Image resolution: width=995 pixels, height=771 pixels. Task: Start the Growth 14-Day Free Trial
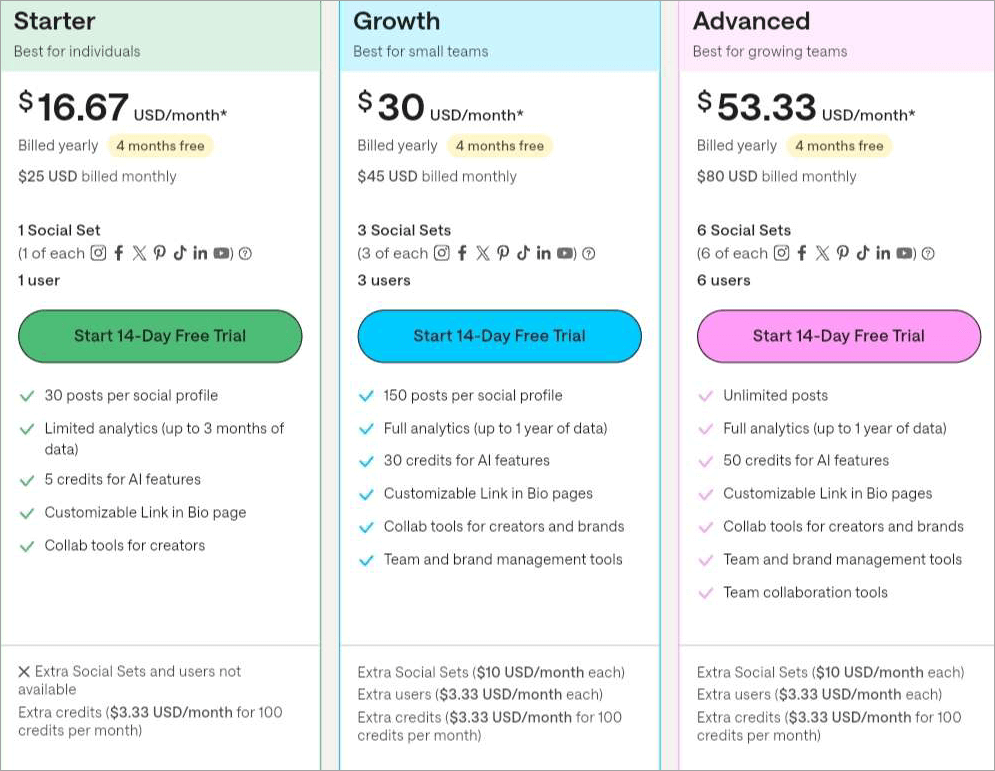[x=499, y=336]
